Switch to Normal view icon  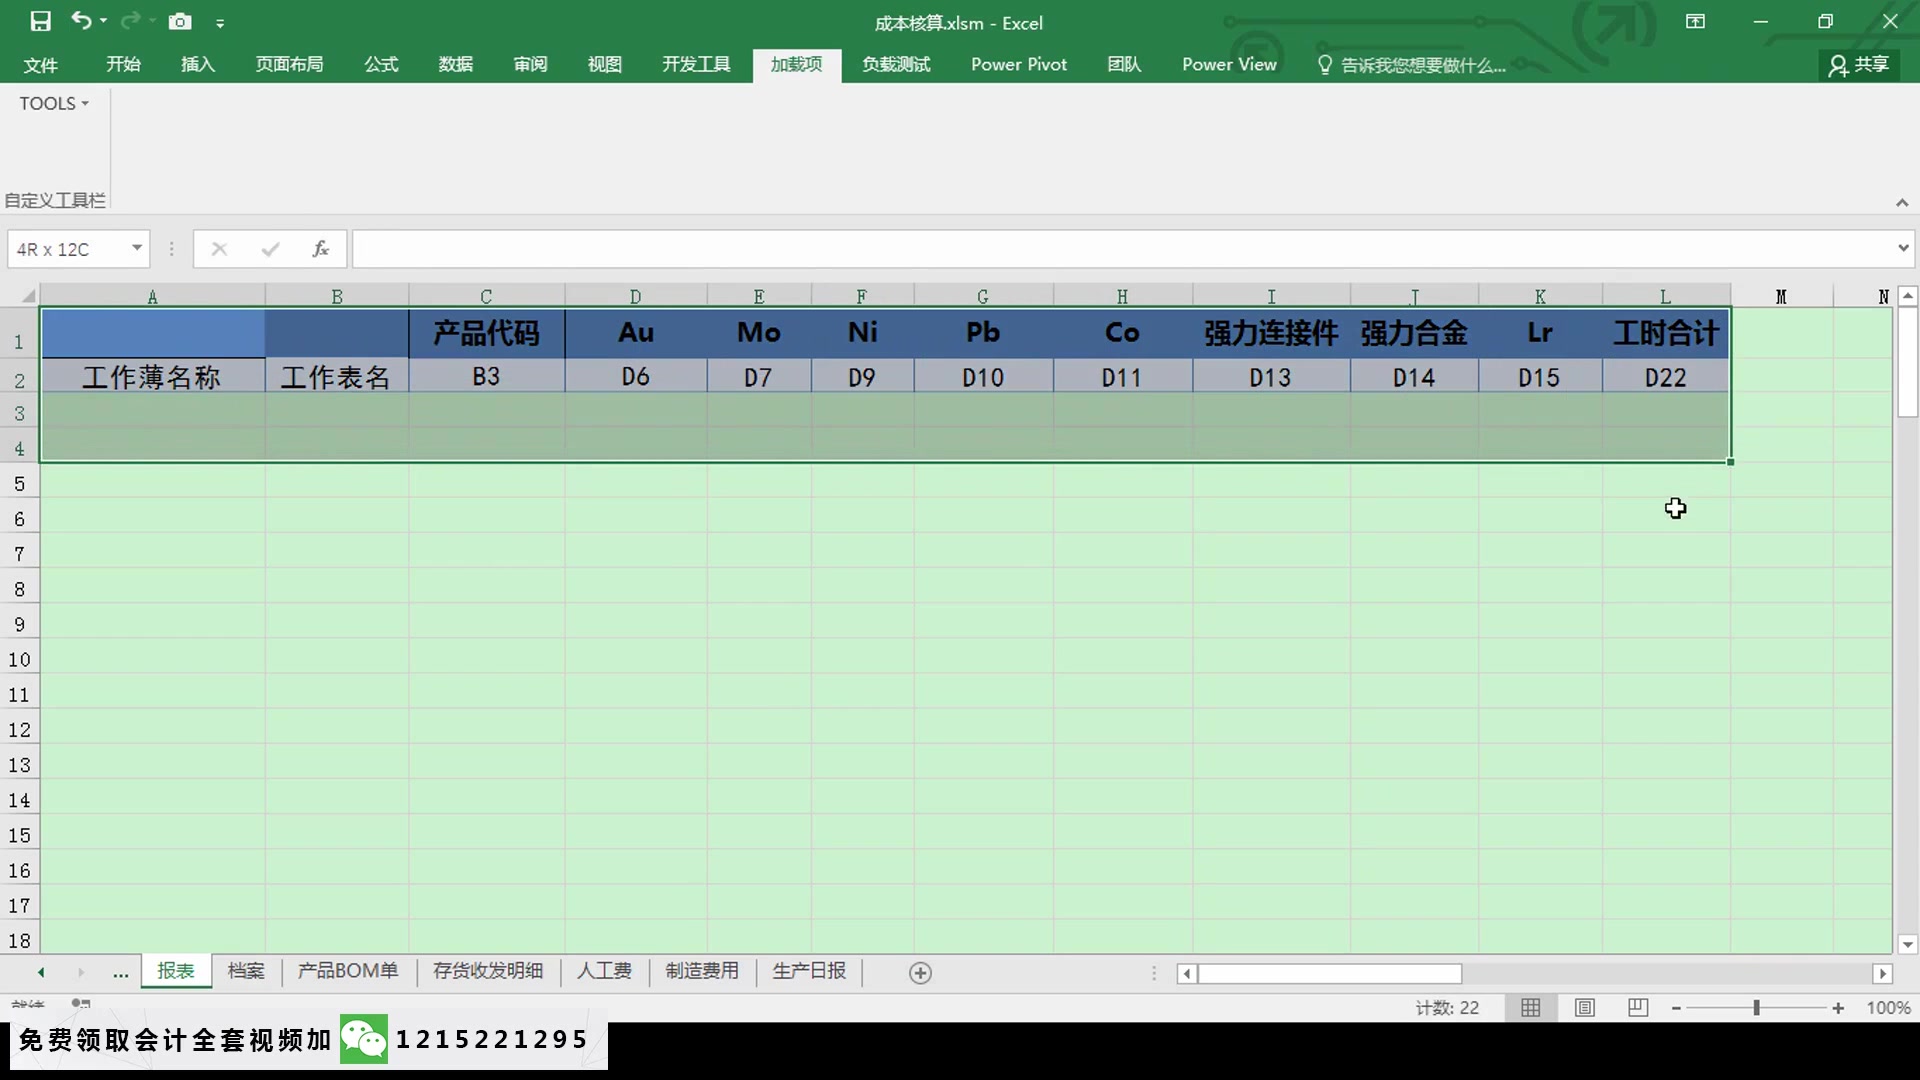coord(1531,1008)
